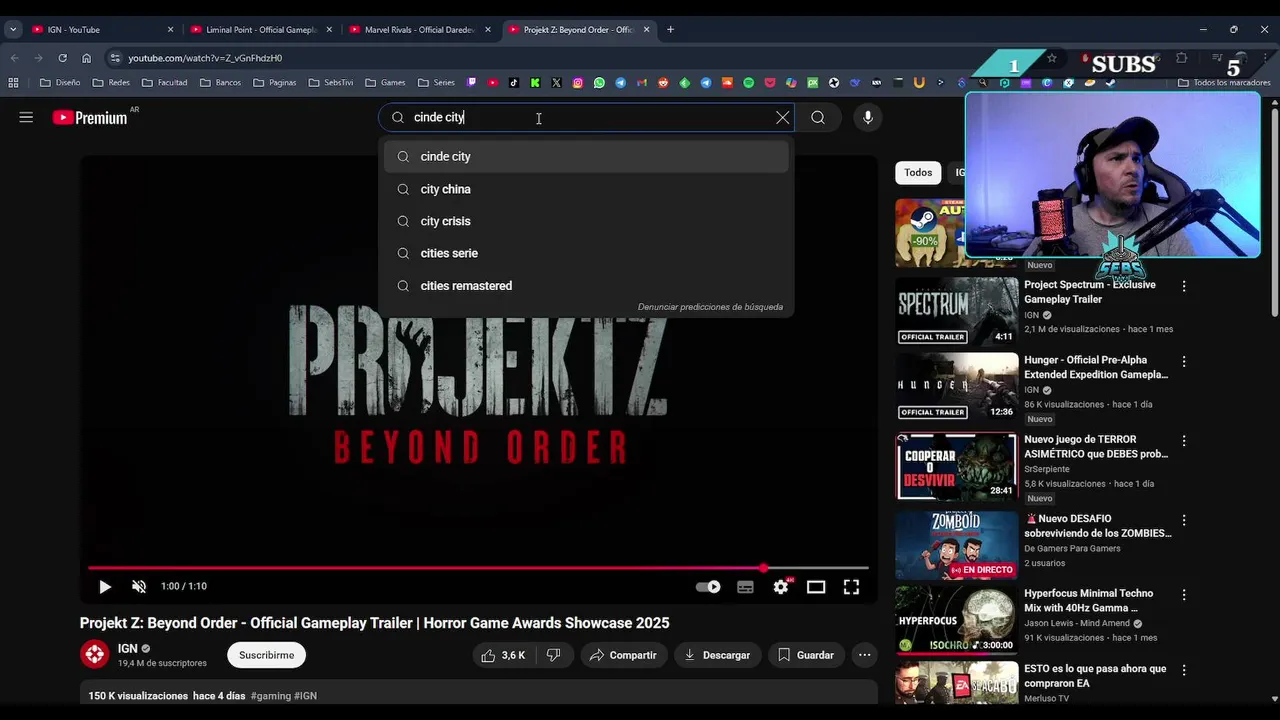Subscribe to IGN with Suscribirme

266,655
